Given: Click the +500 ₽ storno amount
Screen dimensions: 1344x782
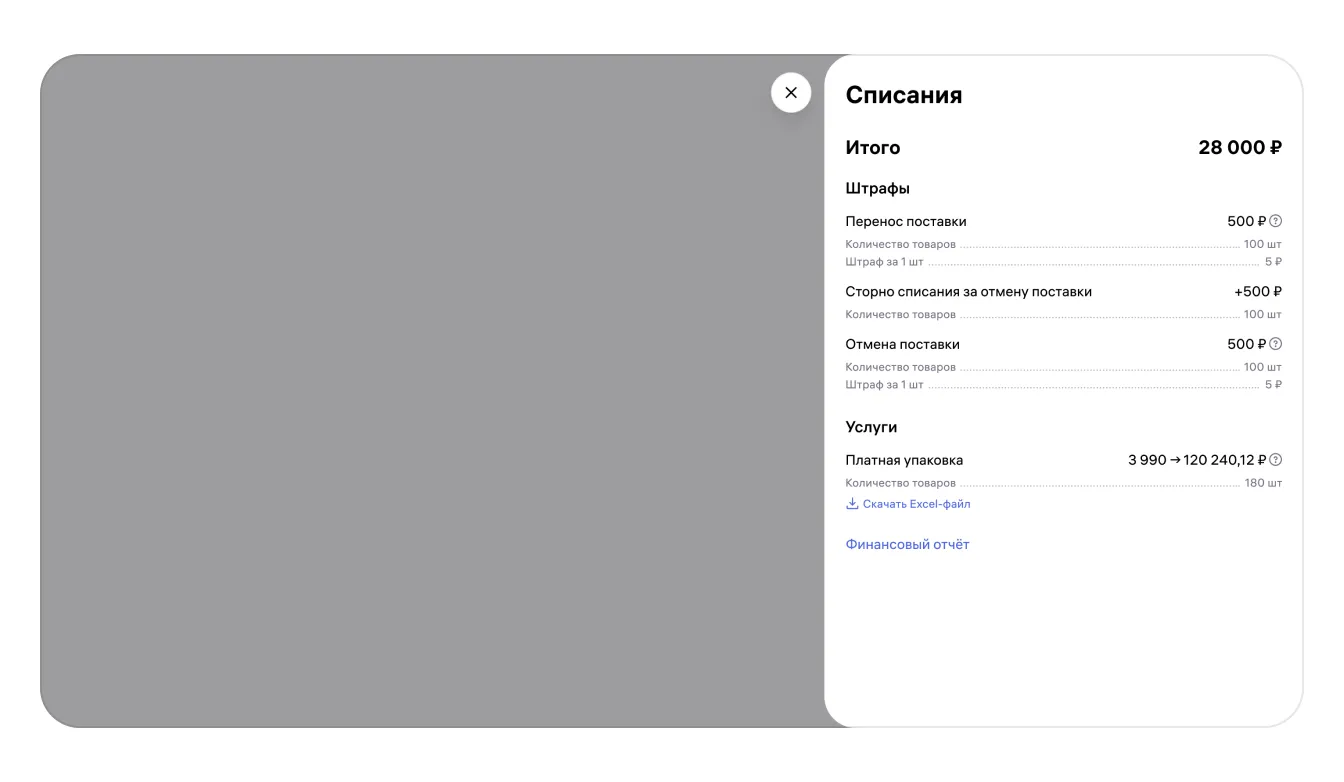Looking at the screenshot, I should (1258, 292).
